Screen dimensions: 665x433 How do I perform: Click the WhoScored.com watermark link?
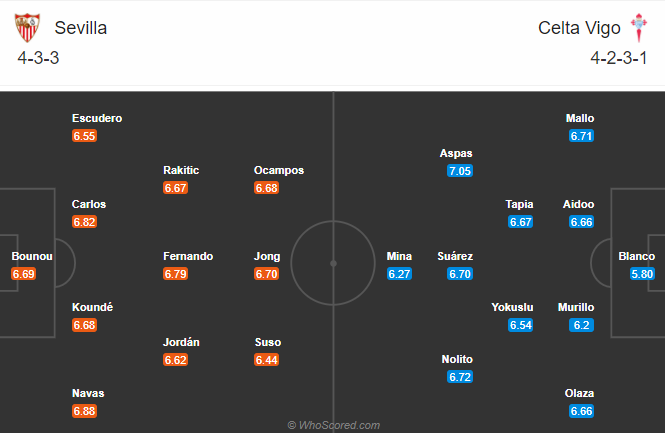(334, 425)
